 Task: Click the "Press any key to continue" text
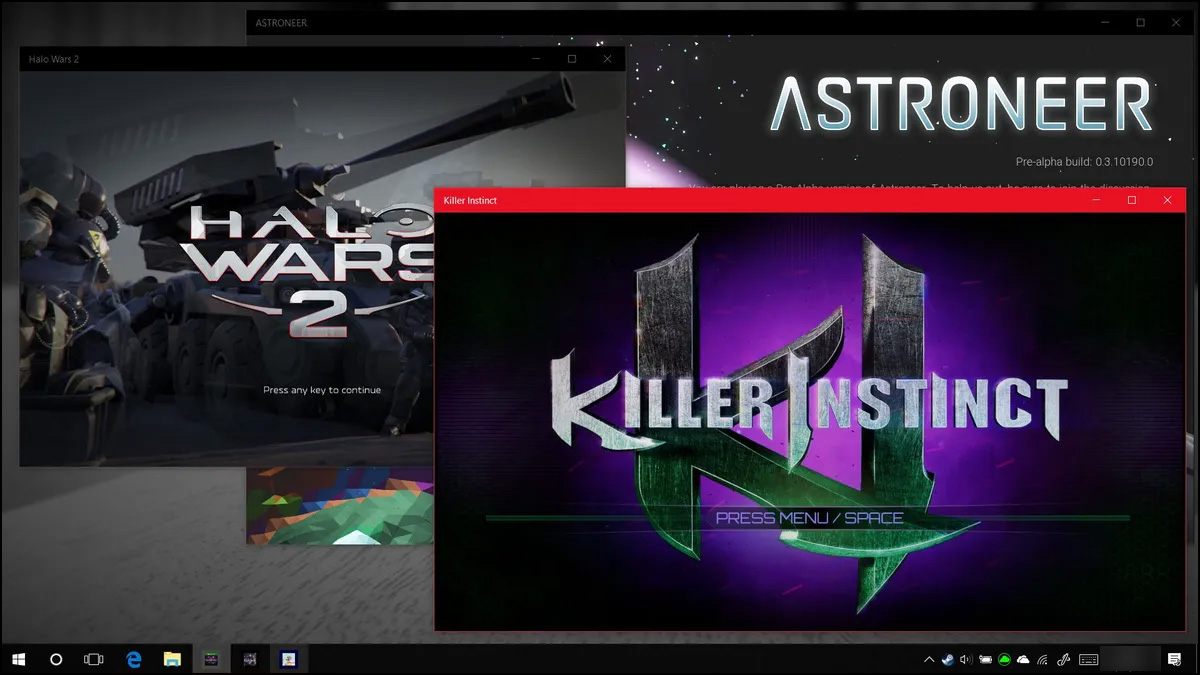tap(322, 390)
